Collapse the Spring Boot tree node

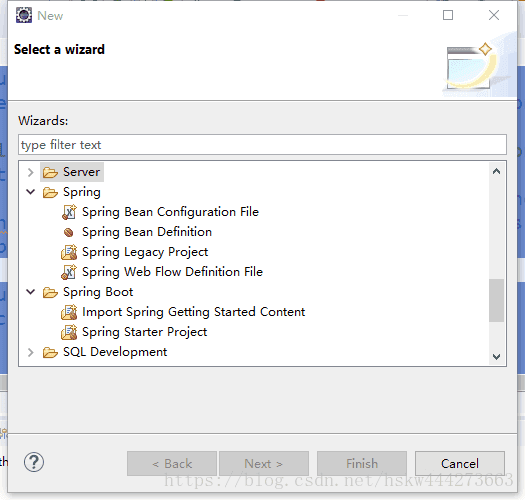coord(30,292)
